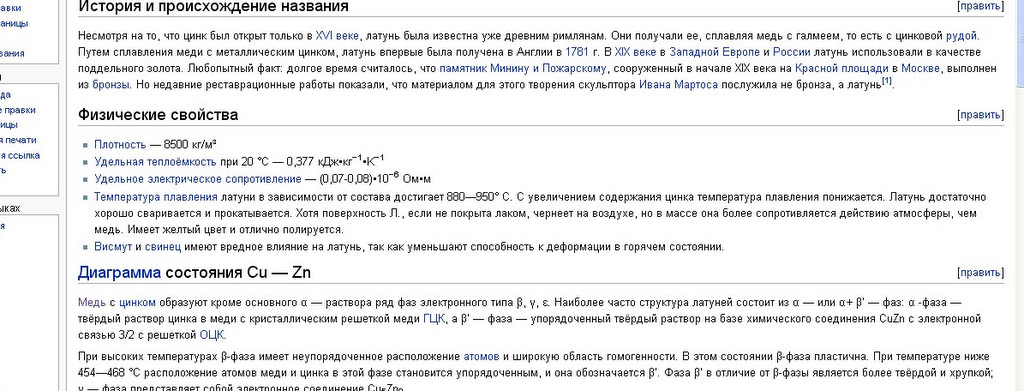This screenshot has width=1024, height=391.
Task: Go to Красной площади article
Action: point(842,68)
